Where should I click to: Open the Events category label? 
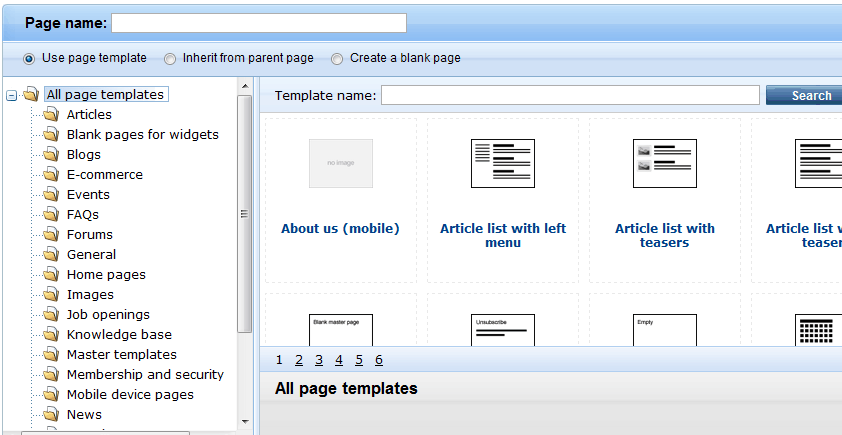click(x=88, y=194)
